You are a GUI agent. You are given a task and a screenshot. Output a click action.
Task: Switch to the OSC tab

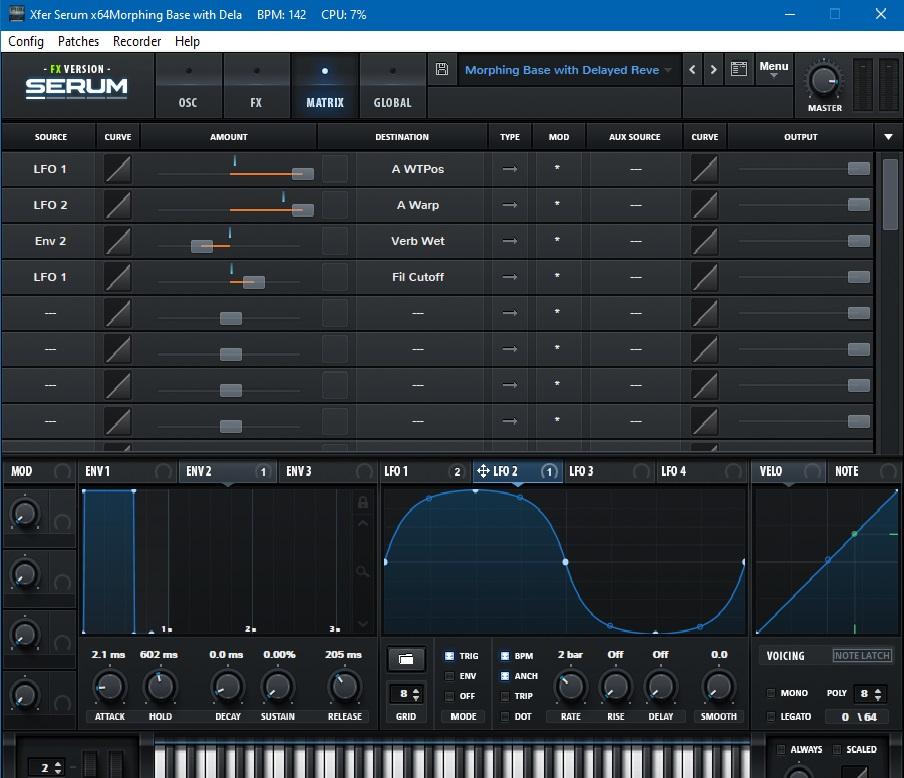click(188, 86)
